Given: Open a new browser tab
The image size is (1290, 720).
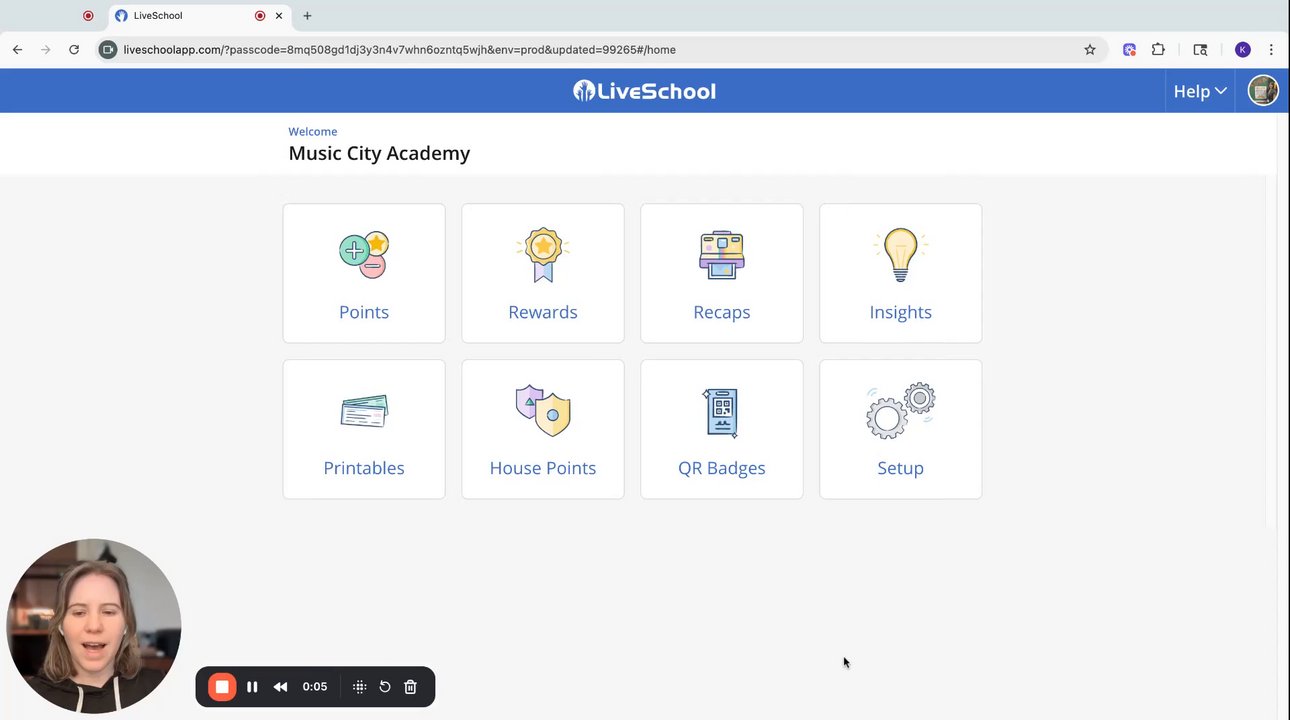Looking at the screenshot, I should coord(307,16).
